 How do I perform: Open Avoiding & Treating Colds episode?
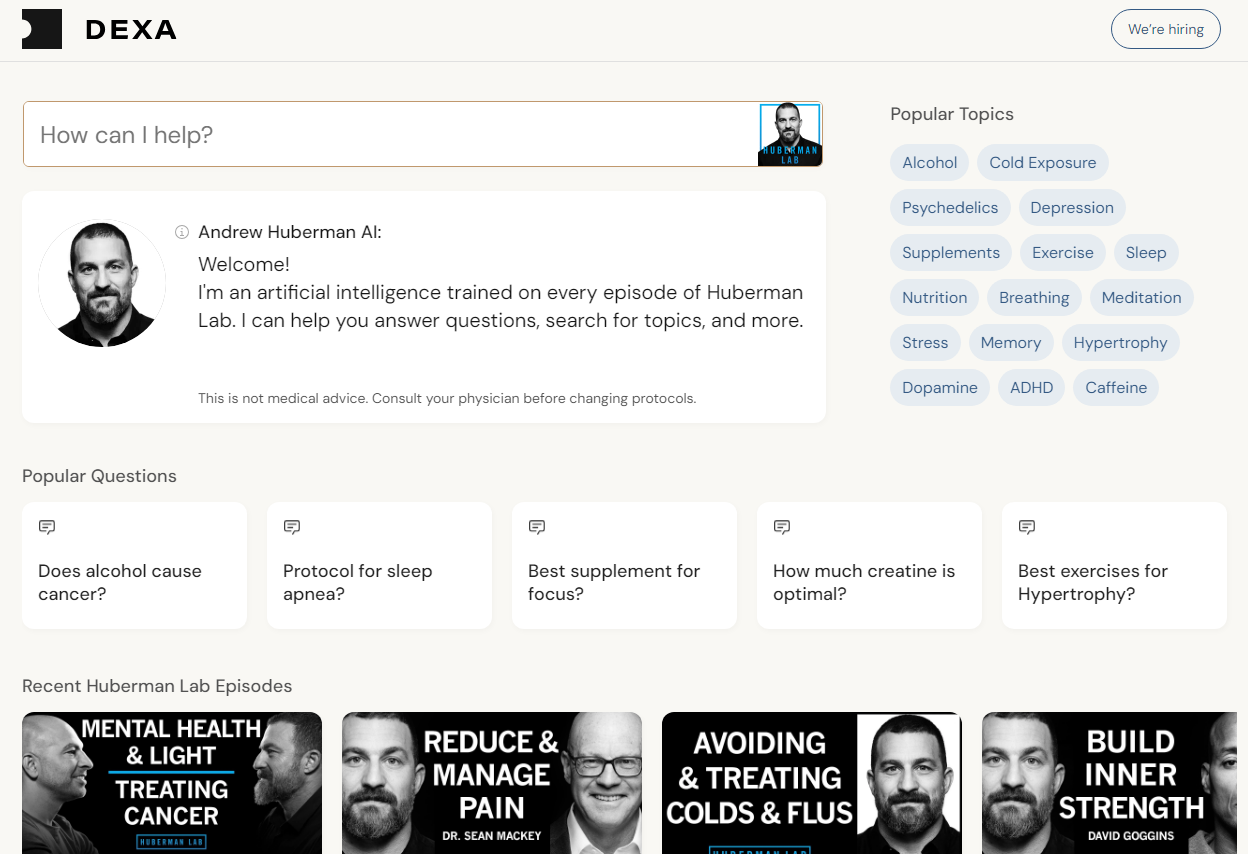812,783
